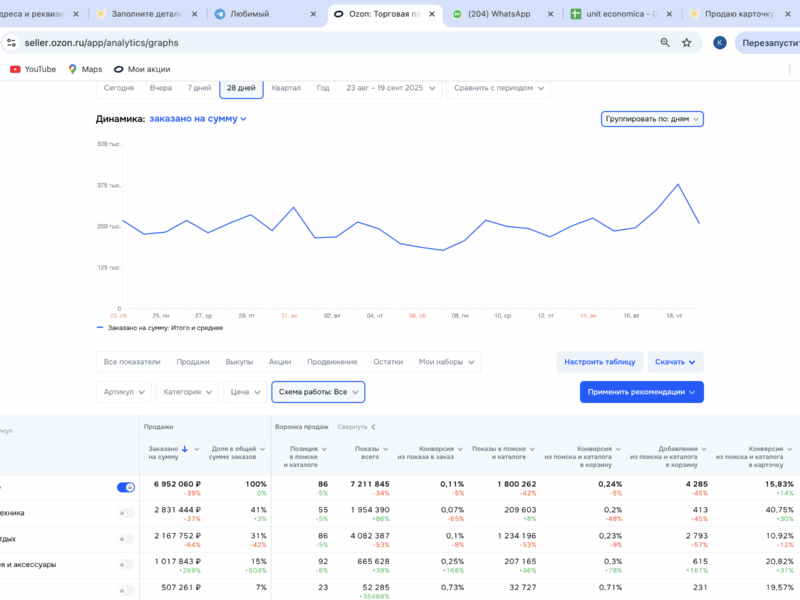Switch to the Продвижение metrics tab

pyautogui.click(x=332, y=362)
